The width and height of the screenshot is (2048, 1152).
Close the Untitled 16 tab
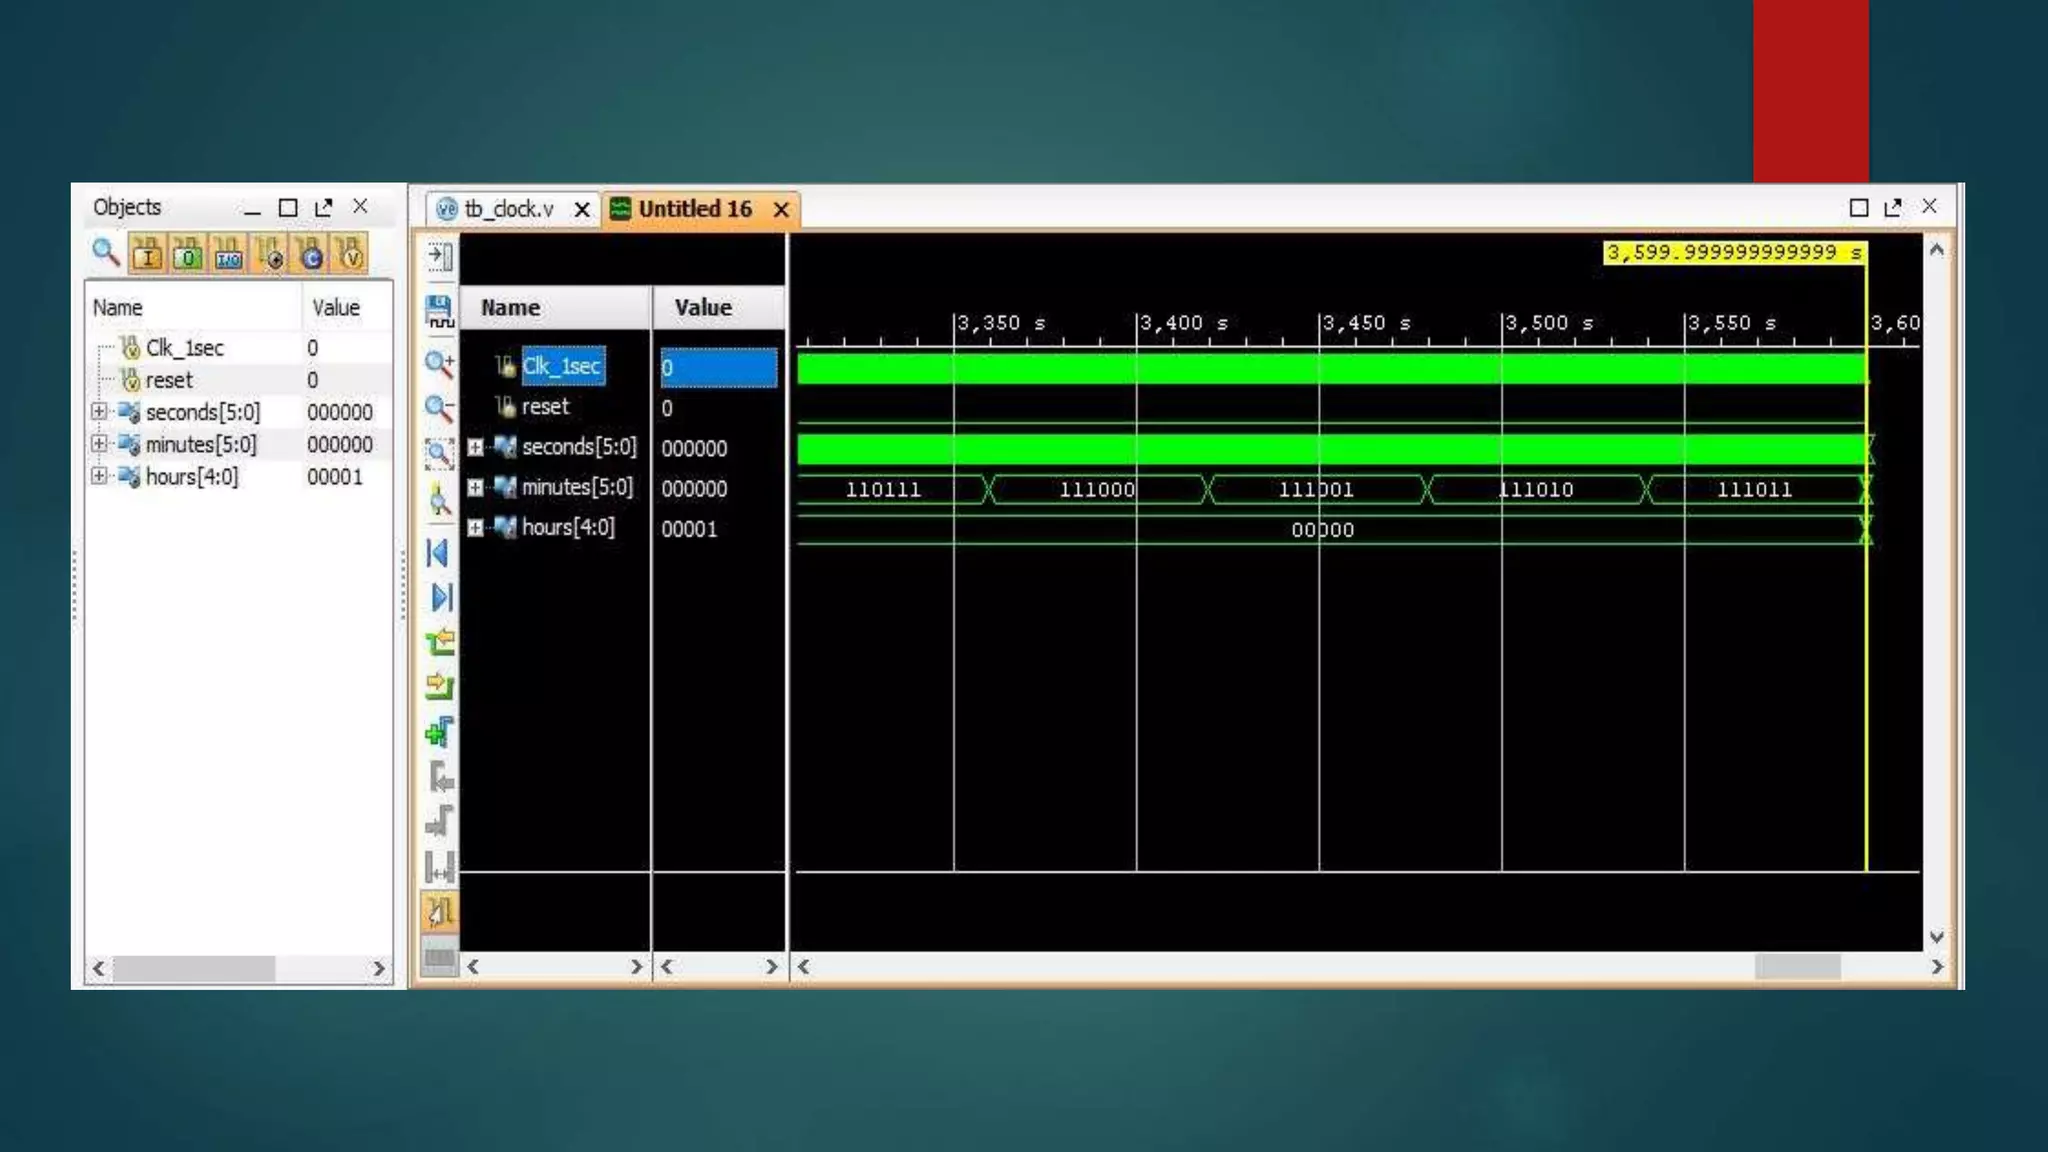(781, 209)
